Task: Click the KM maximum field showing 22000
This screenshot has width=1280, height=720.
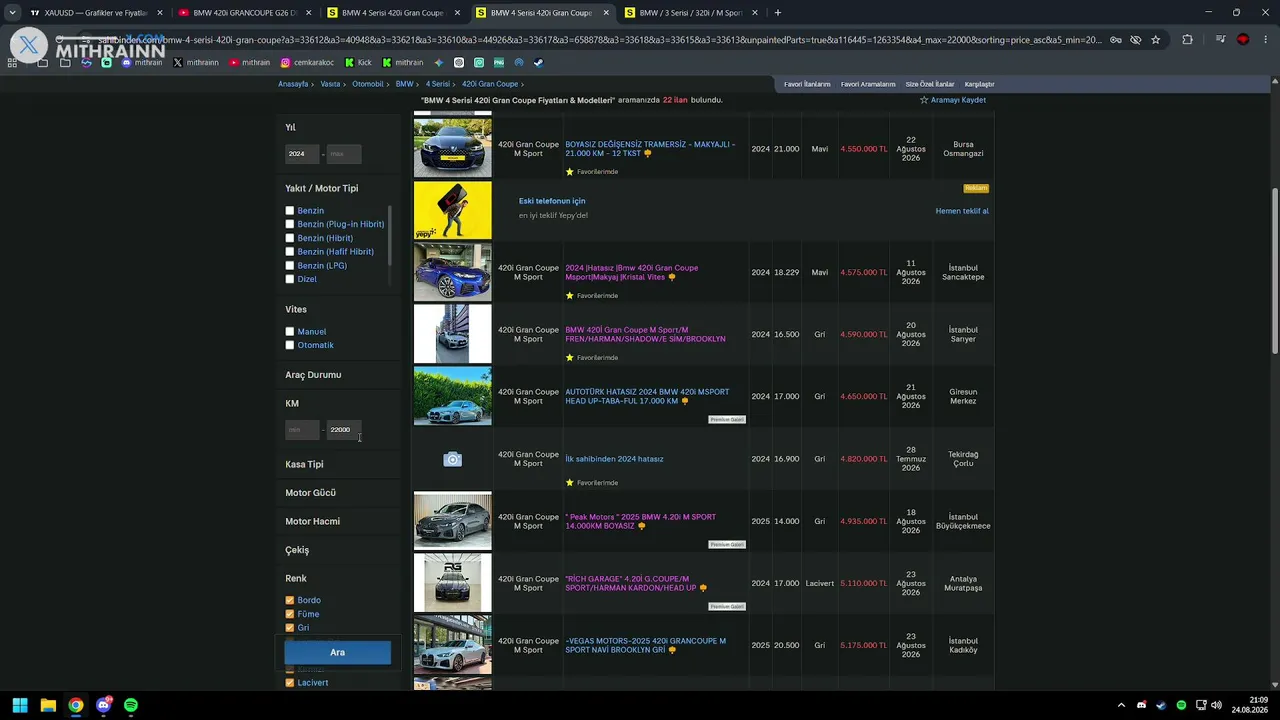Action: coord(344,430)
